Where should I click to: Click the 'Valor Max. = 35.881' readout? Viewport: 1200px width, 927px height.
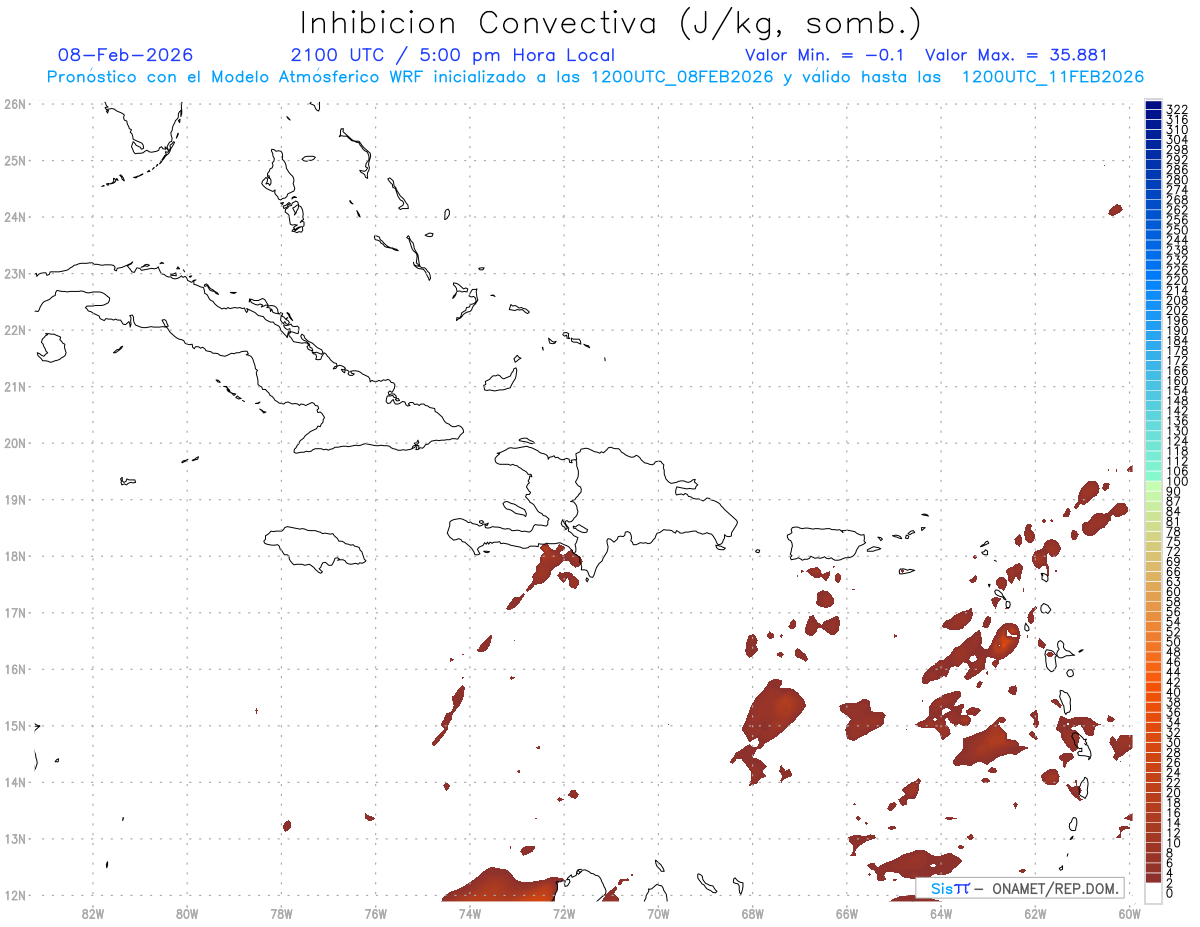coord(1016,55)
